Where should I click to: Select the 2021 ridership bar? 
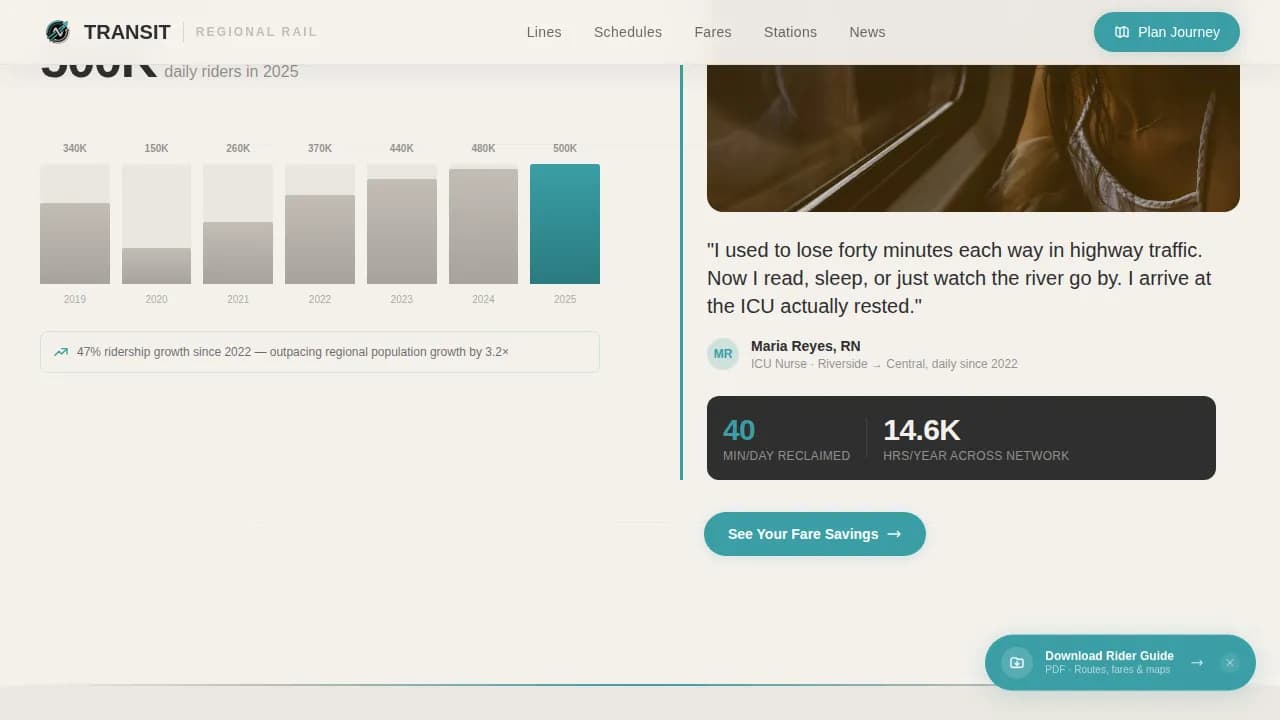(238, 253)
